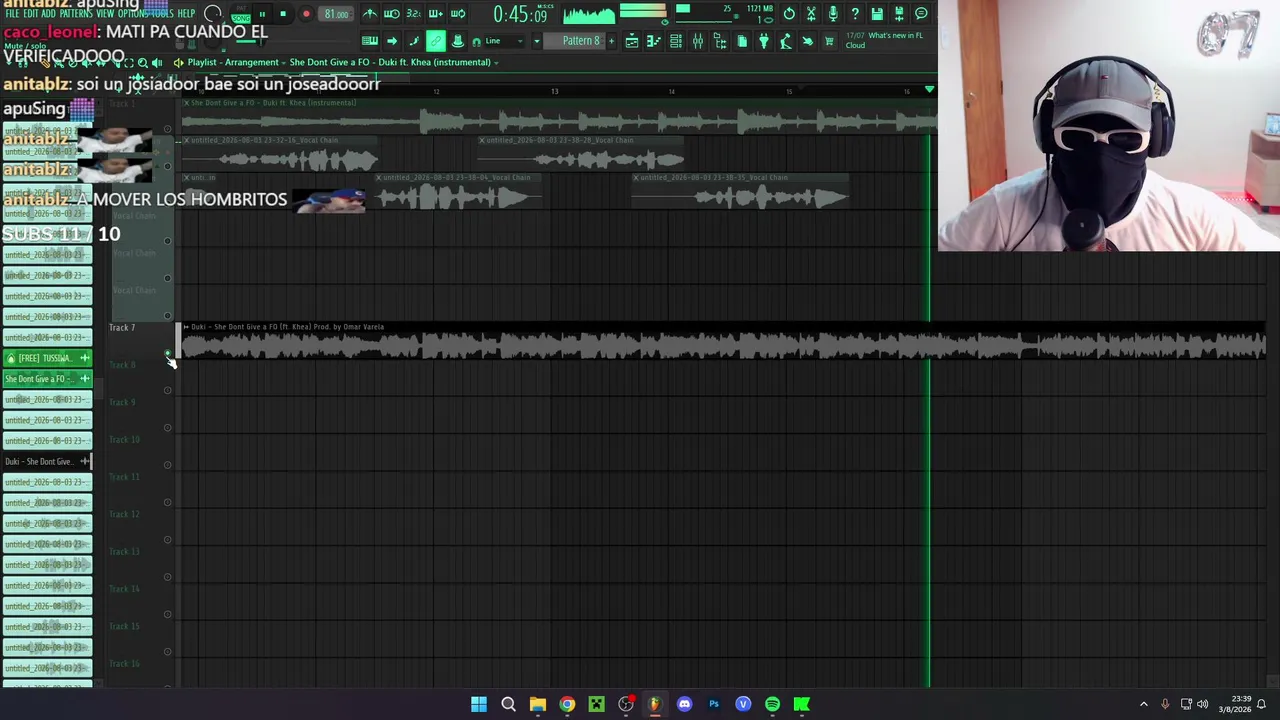
Task: Open Photoshop from taskbar
Action: (x=714, y=704)
